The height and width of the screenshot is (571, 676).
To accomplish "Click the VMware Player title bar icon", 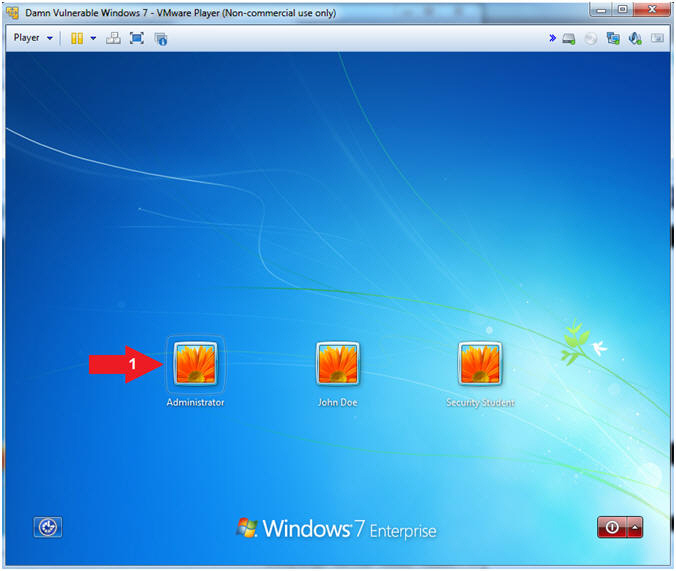I will (13, 13).
